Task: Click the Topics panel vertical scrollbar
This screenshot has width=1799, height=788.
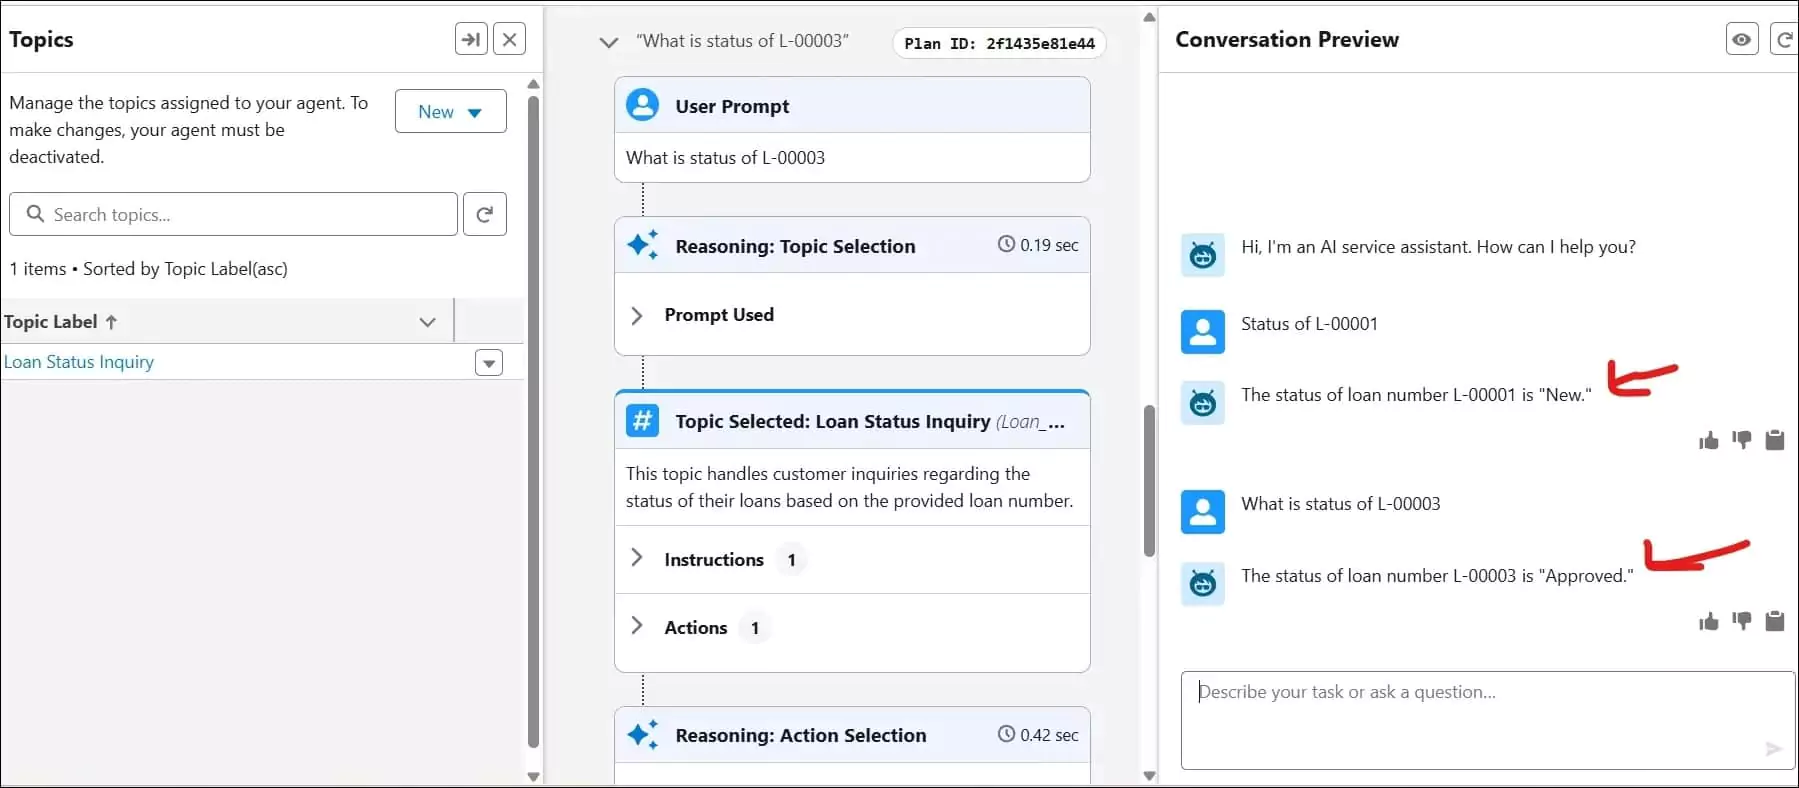Action: (533, 420)
